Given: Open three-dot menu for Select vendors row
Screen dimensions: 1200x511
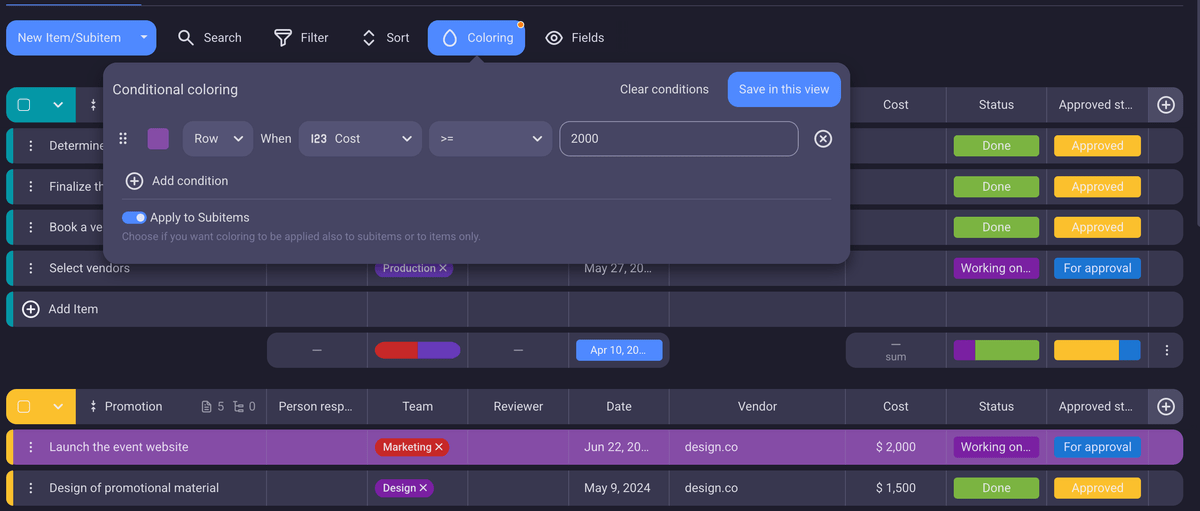Looking at the screenshot, I should 31,268.
